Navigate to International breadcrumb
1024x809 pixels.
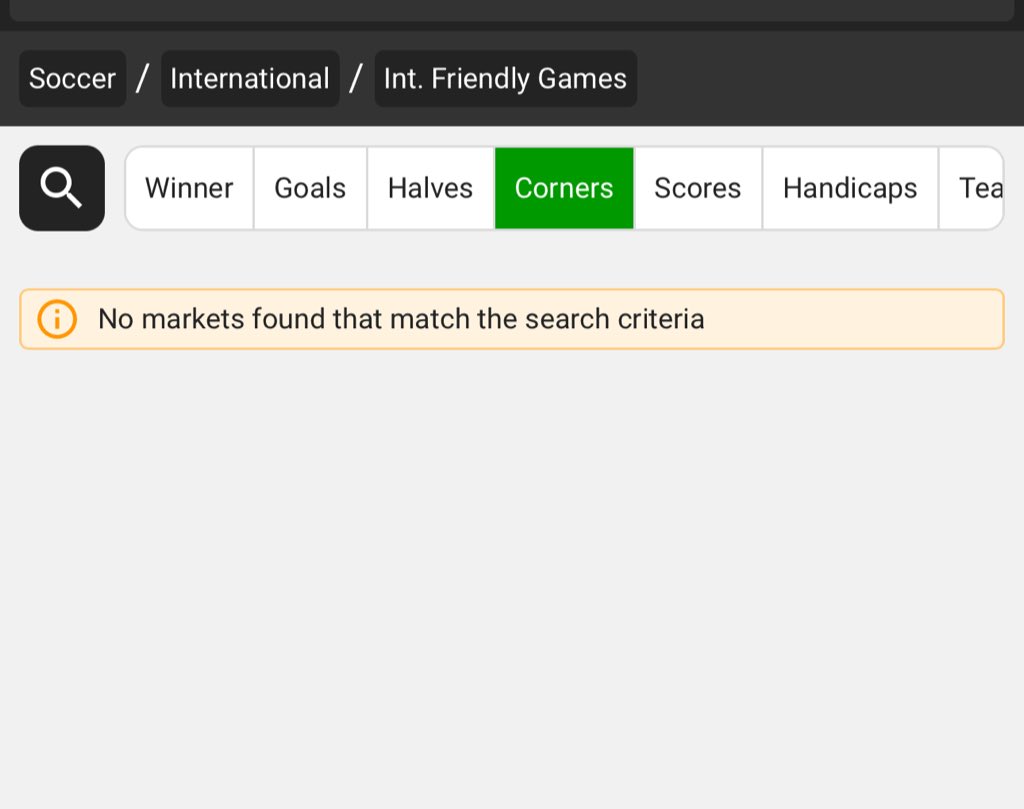[x=250, y=78]
